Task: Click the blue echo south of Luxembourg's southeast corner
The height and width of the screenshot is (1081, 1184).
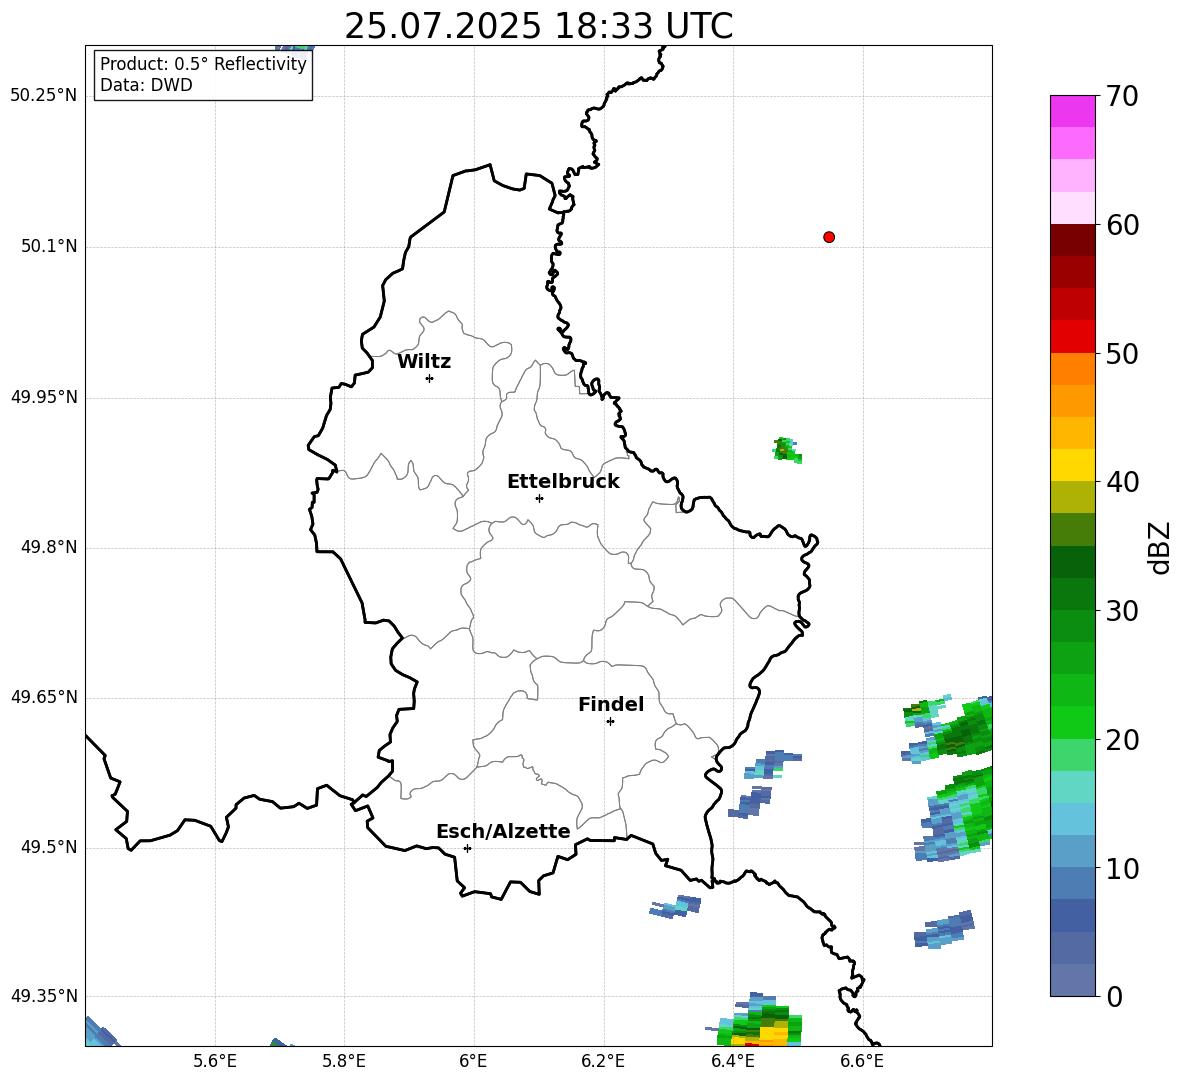Action: [x=675, y=906]
